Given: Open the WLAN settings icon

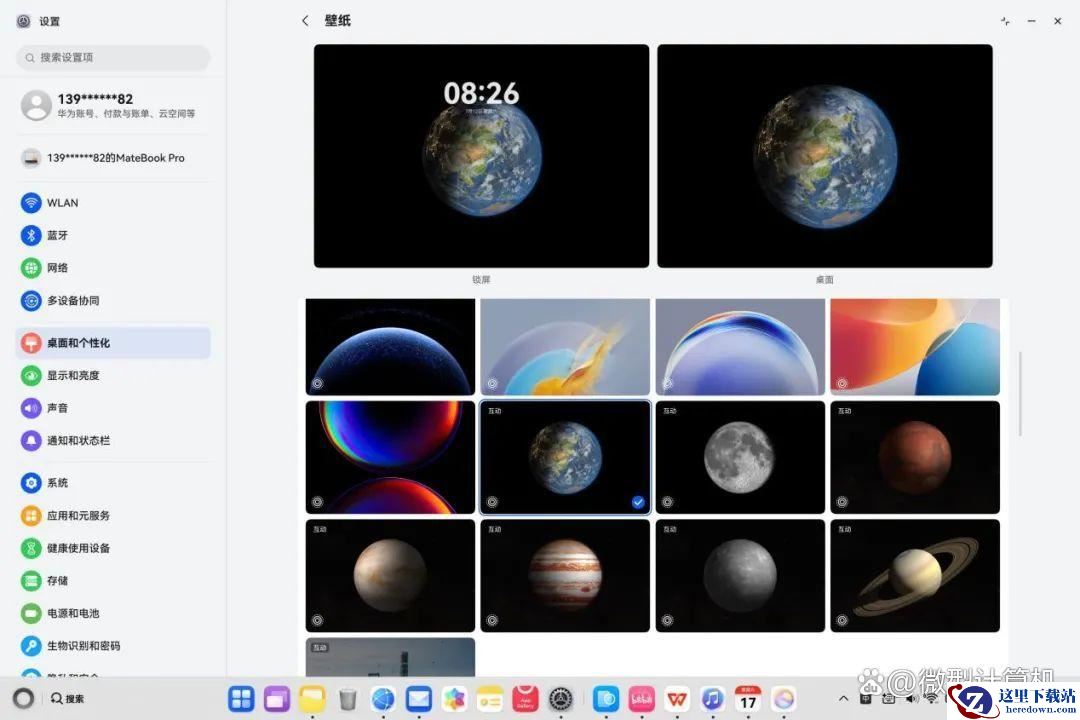Looking at the screenshot, I should (x=31, y=203).
